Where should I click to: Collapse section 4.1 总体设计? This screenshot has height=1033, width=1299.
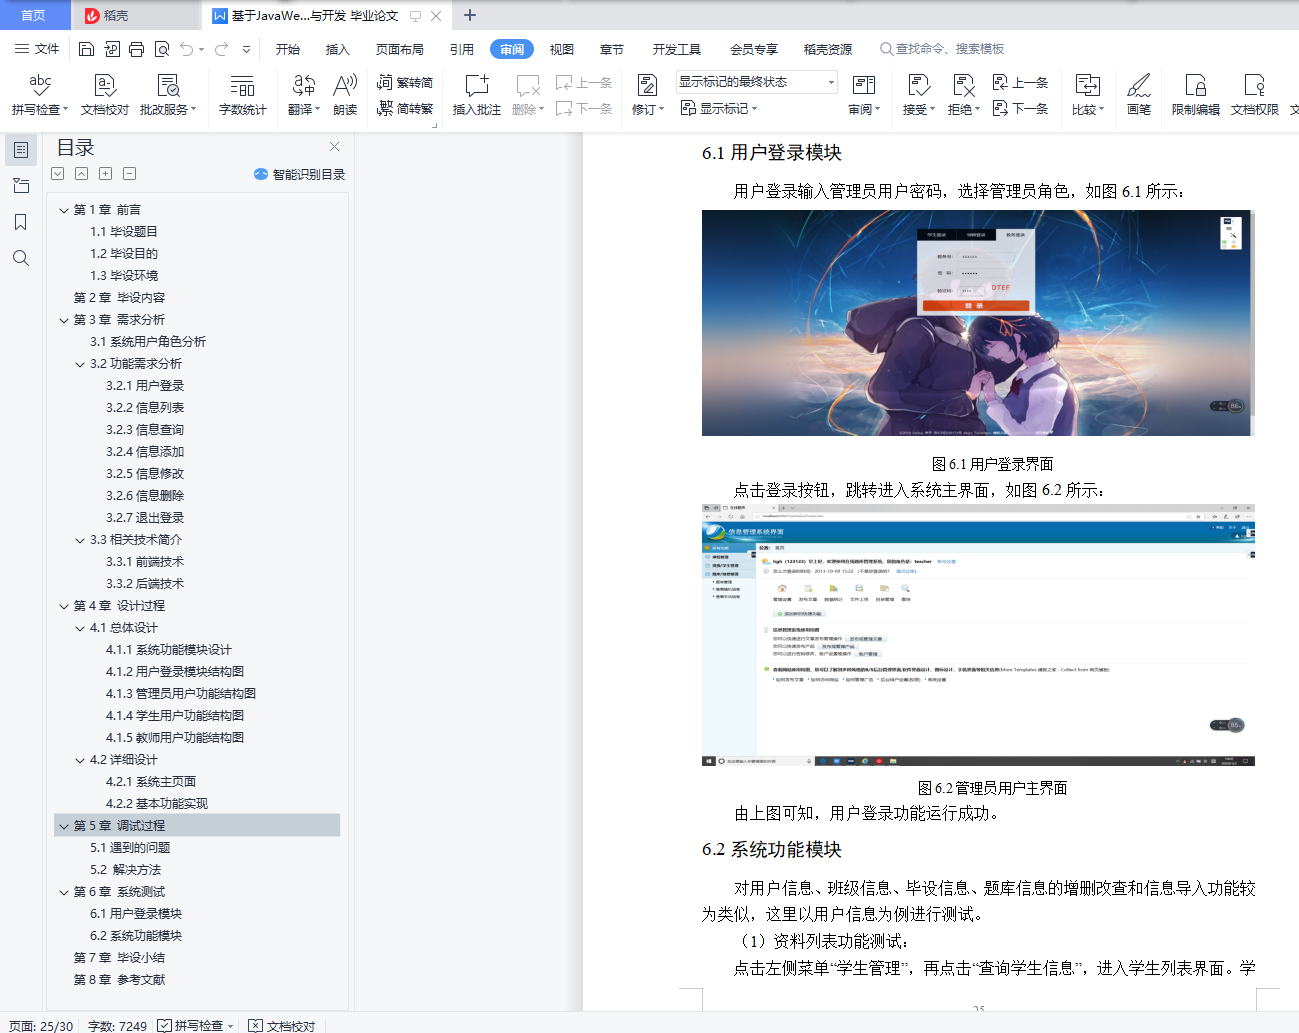tap(80, 628)
